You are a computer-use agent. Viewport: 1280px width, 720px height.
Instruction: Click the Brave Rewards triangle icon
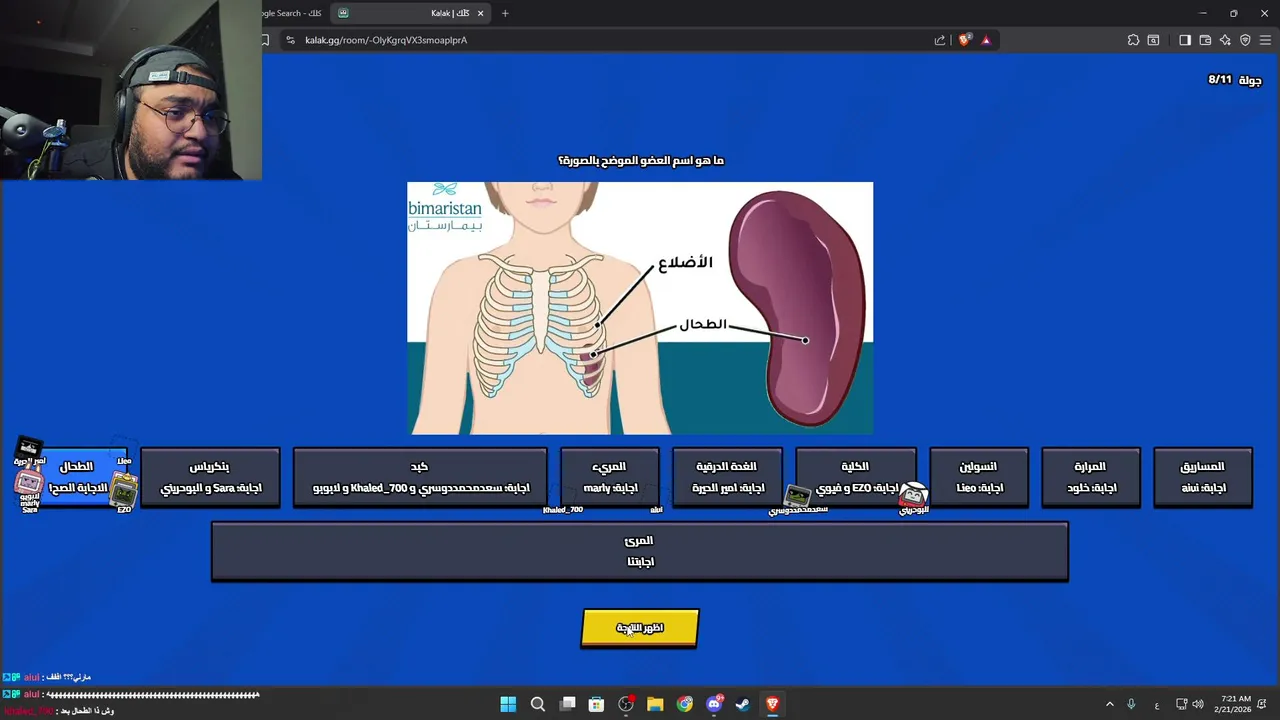(986, 40)
